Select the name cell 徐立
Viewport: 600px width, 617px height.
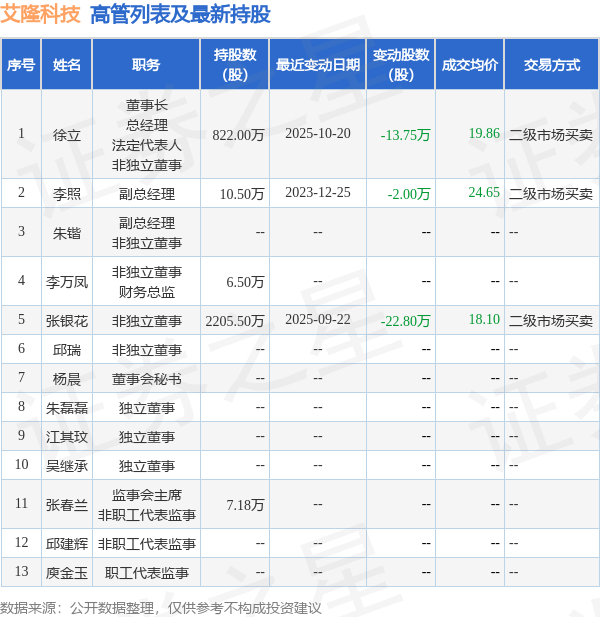pyautogui.click(x=67, y=135)
